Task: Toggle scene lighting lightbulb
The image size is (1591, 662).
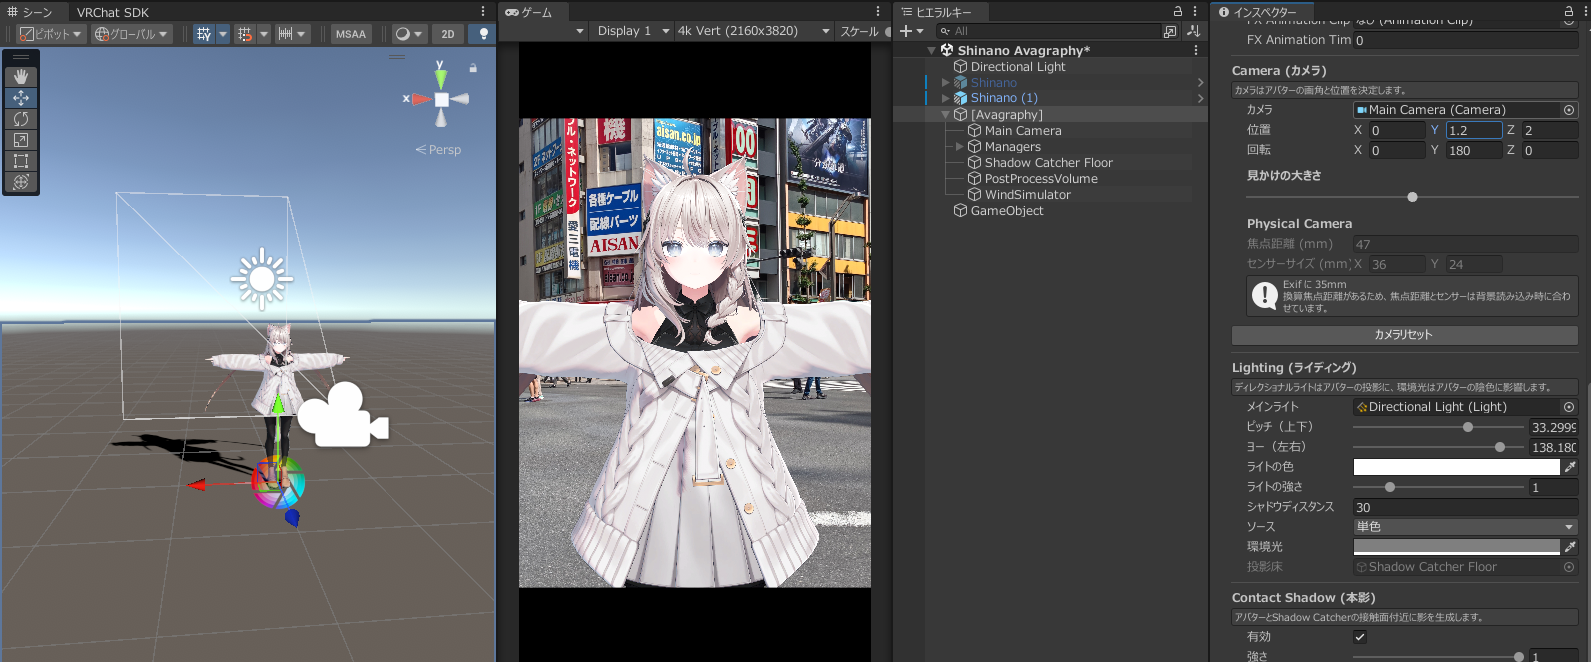Action: (484, 34)
